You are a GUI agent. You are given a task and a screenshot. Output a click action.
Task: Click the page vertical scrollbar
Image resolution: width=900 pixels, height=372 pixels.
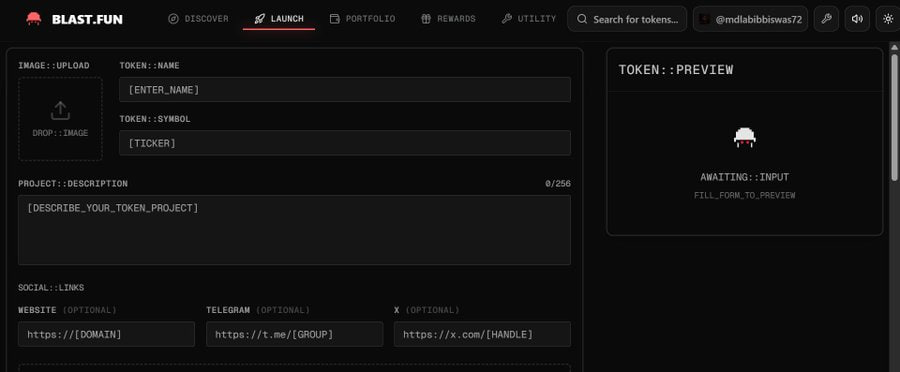(894, 117)
